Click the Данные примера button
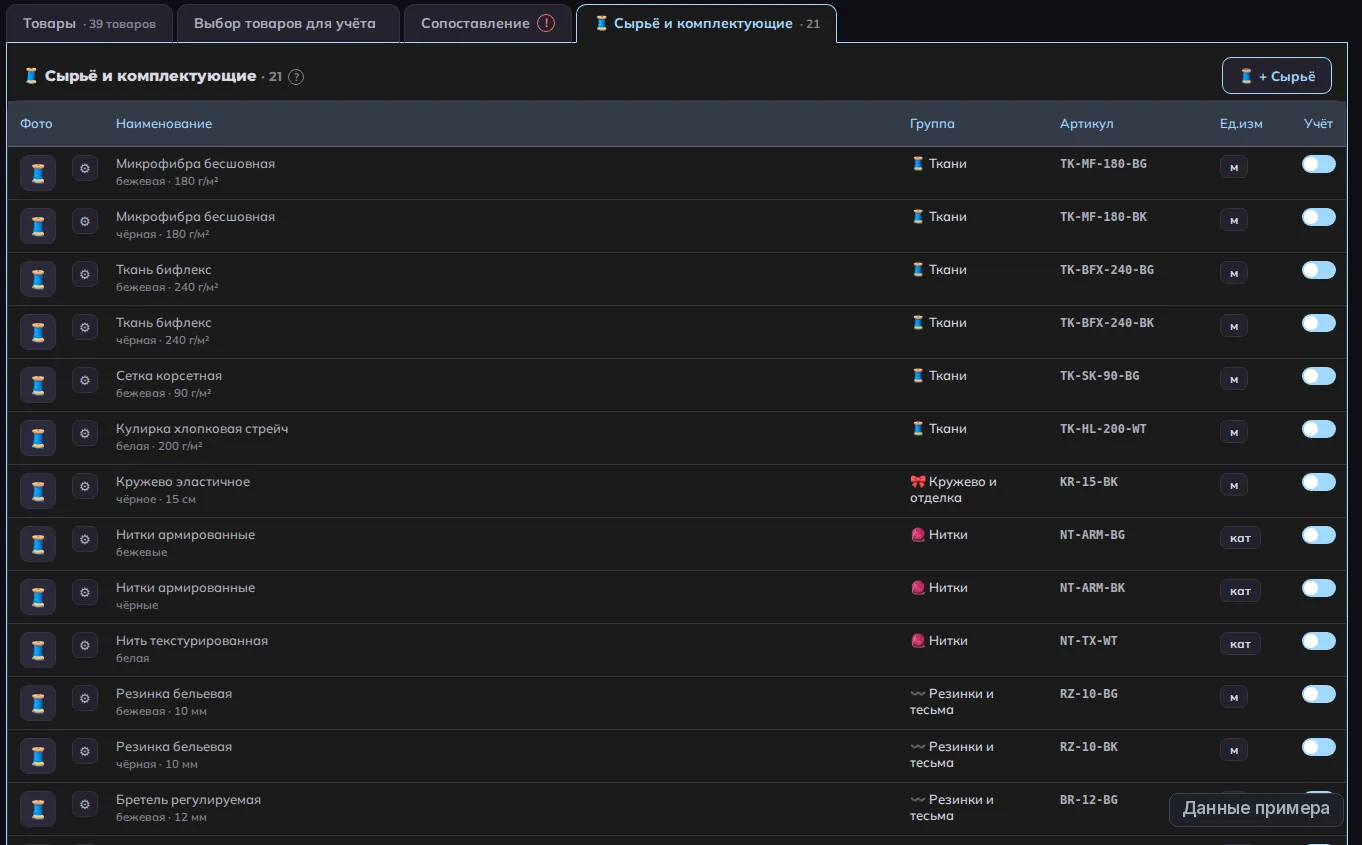Viewport: 1362px width, 845px height. point(1256,809)
